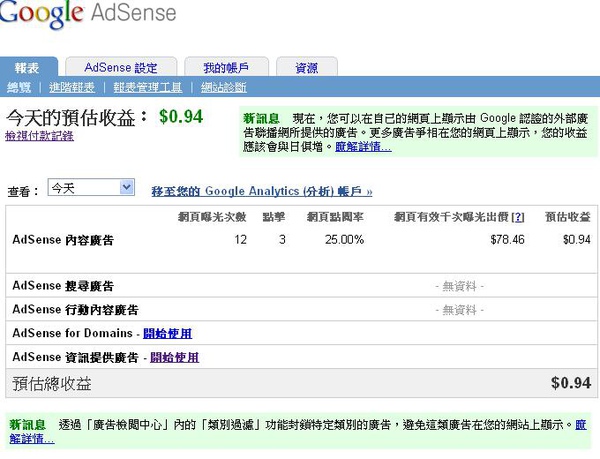Image resolution: width=600 pixels, height=459 pixels.
Task: Open the 報表 tab
Action: 28,67
